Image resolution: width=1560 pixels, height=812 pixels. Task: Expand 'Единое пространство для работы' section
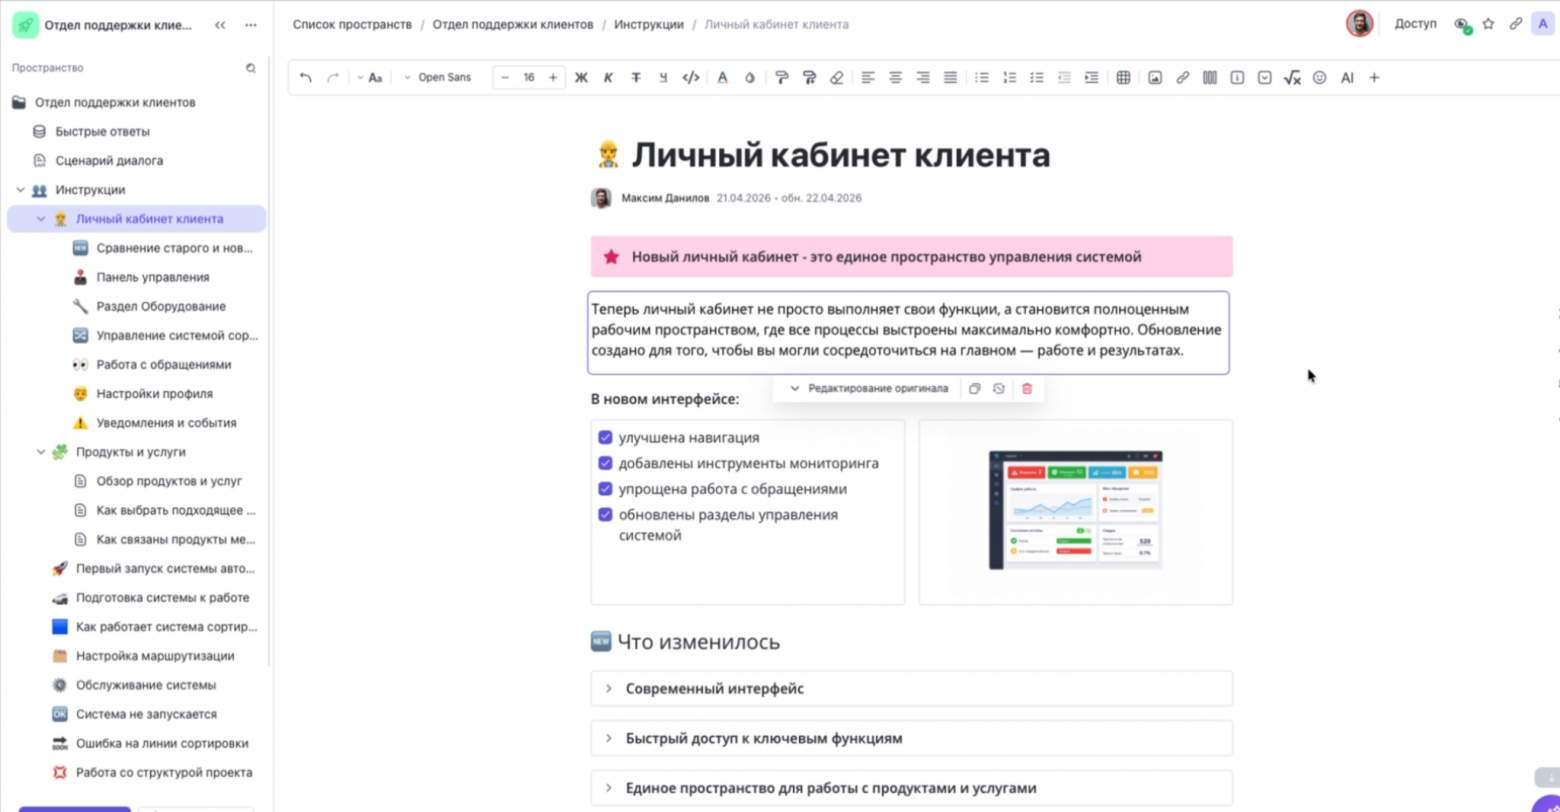(608, 788)
